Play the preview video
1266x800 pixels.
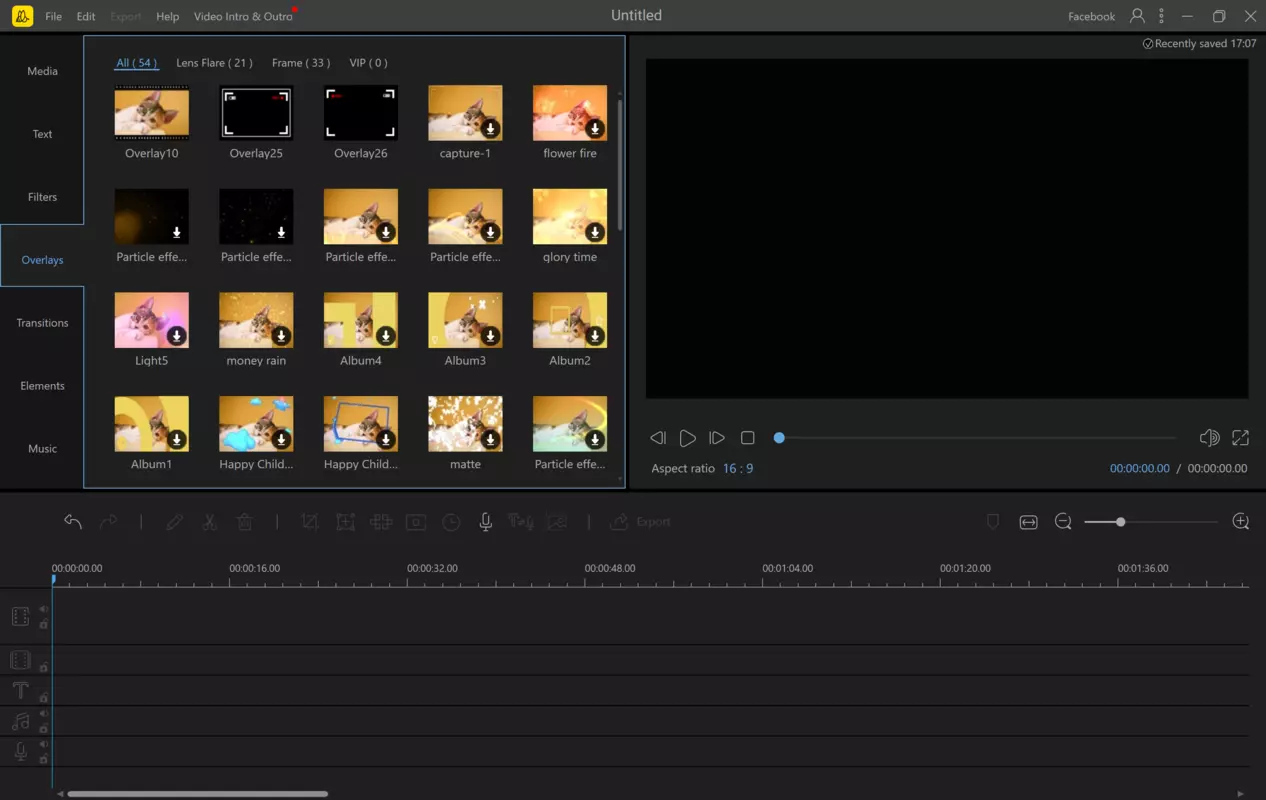coord(687,438)
